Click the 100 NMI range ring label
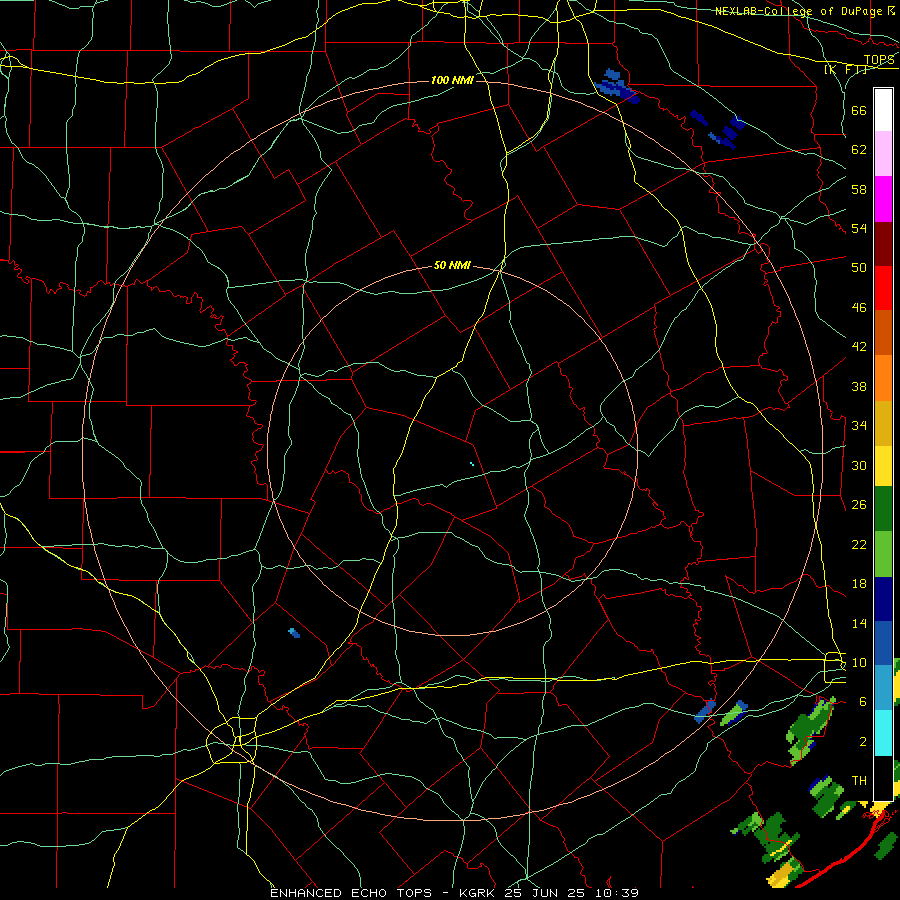This screenshot has width=900, height=900. [x=452, y=80]
